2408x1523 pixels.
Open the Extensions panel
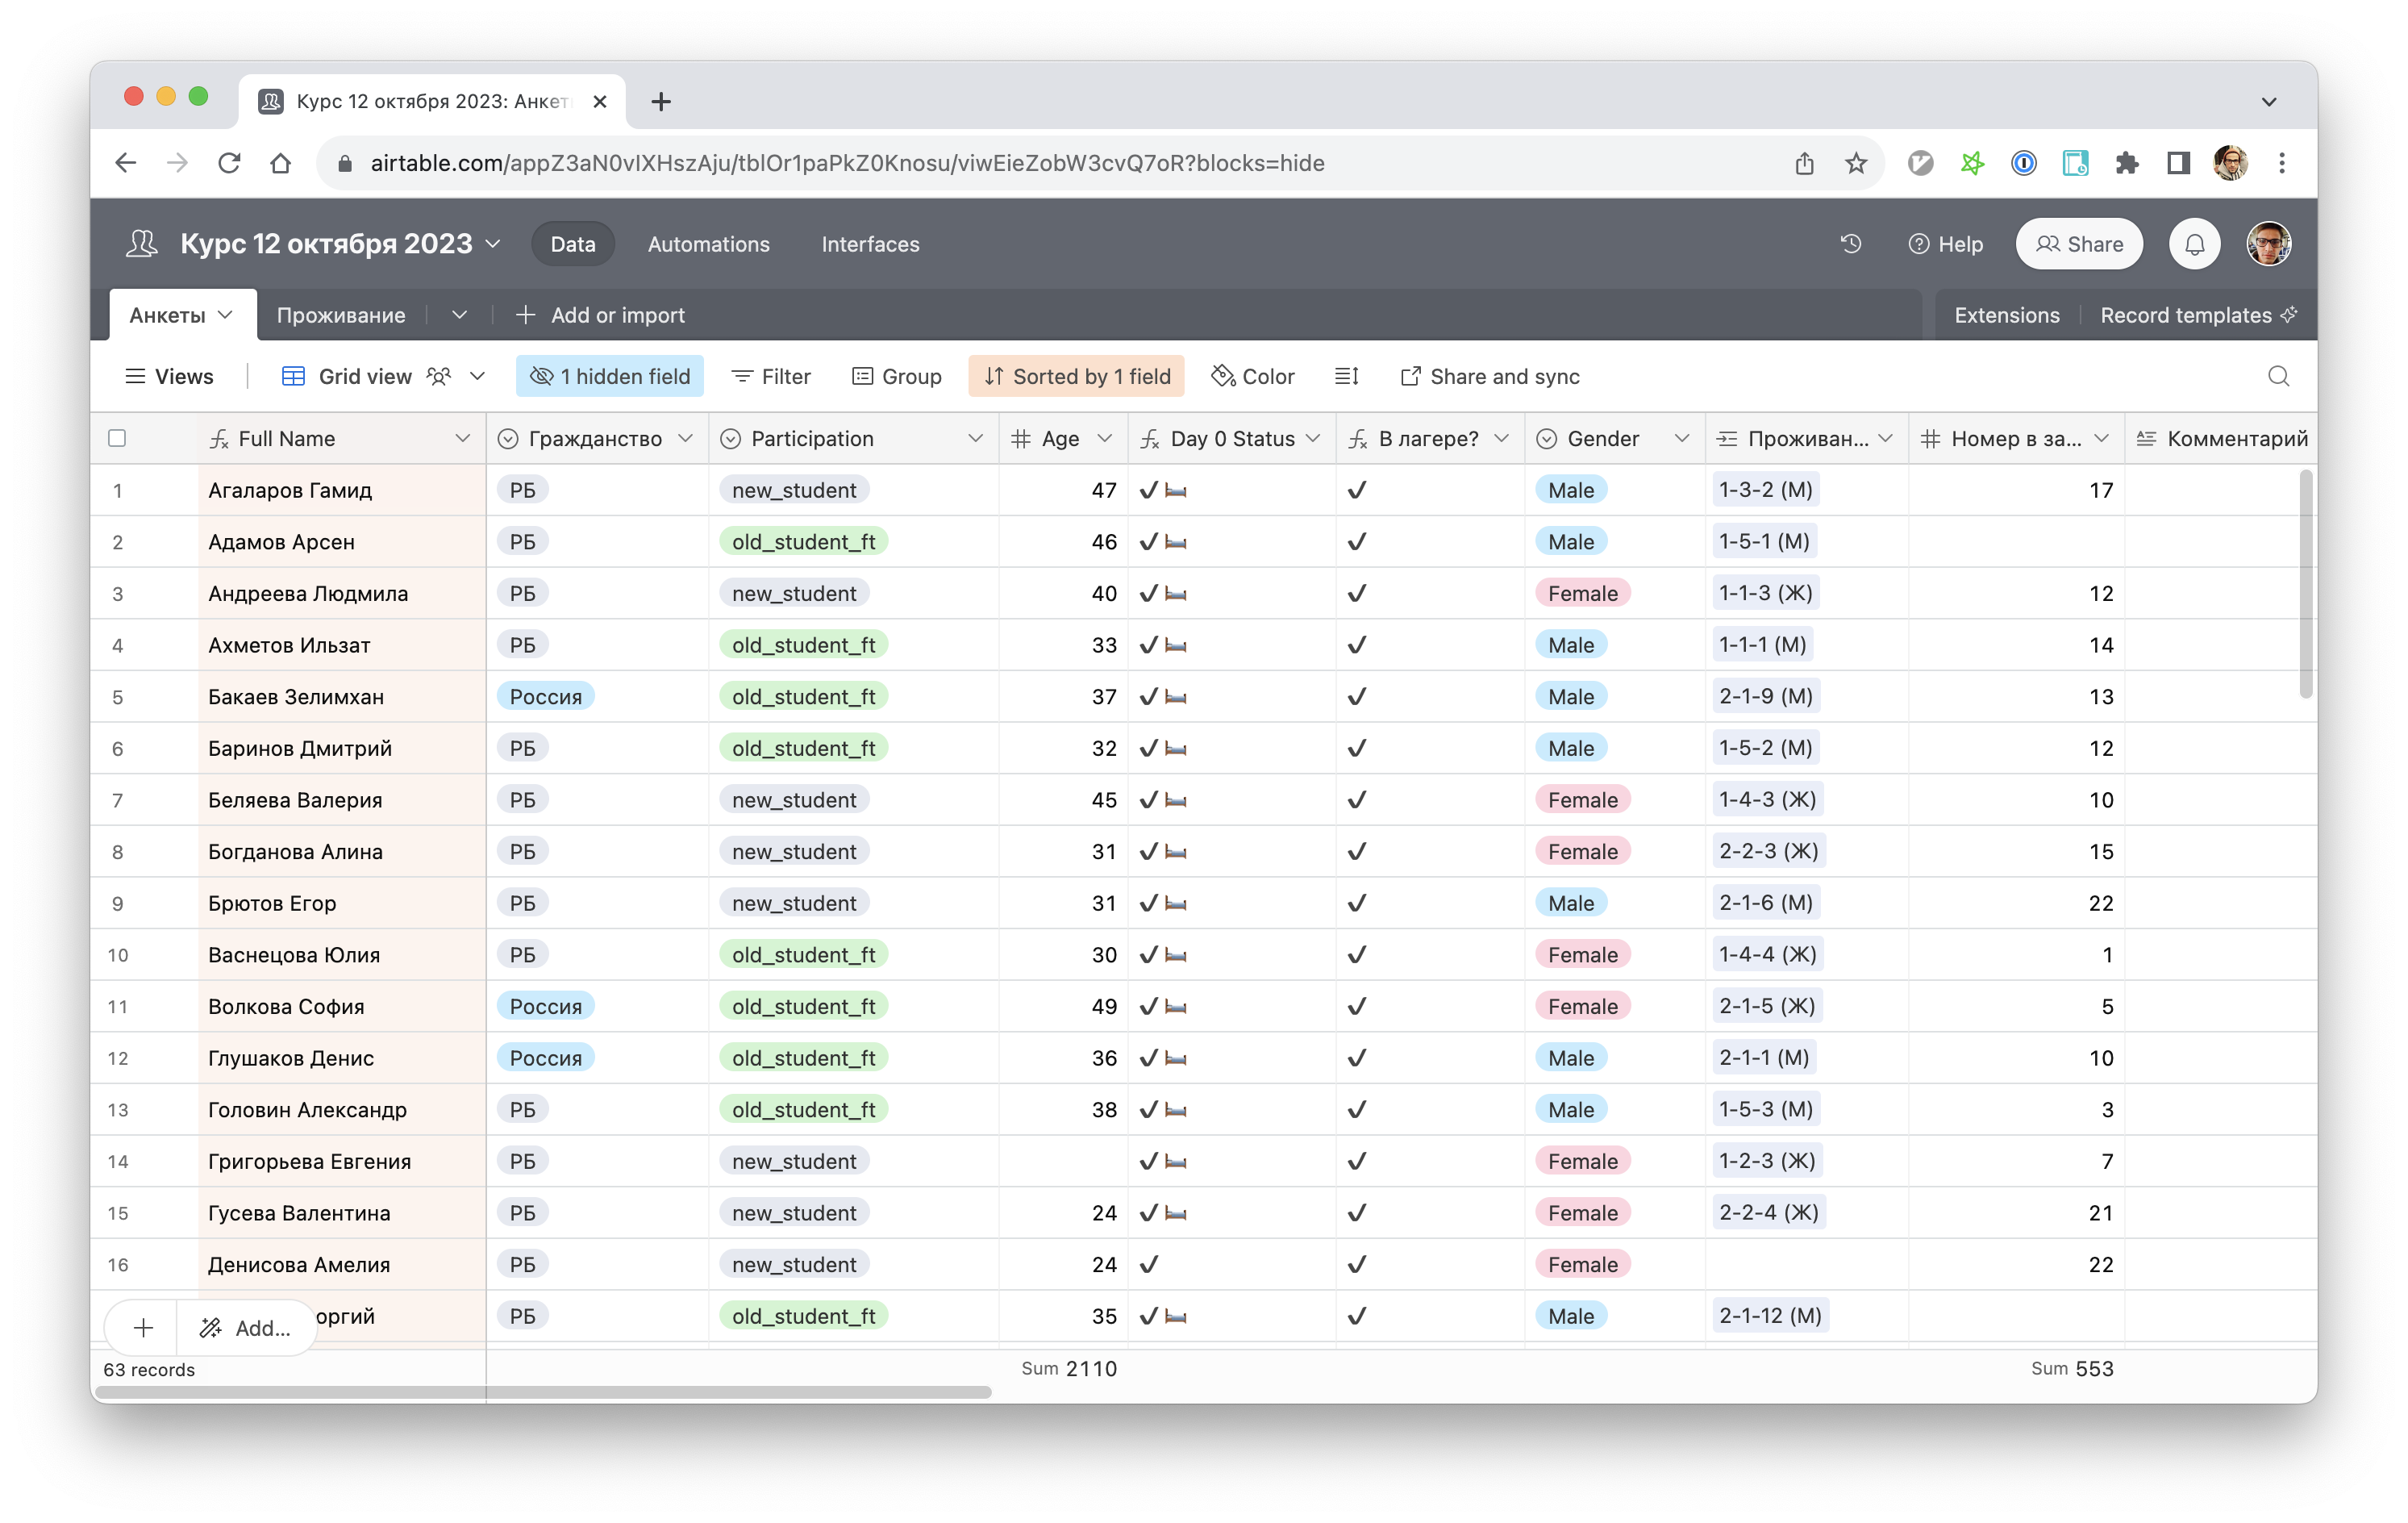click(x=2007, y=315)
